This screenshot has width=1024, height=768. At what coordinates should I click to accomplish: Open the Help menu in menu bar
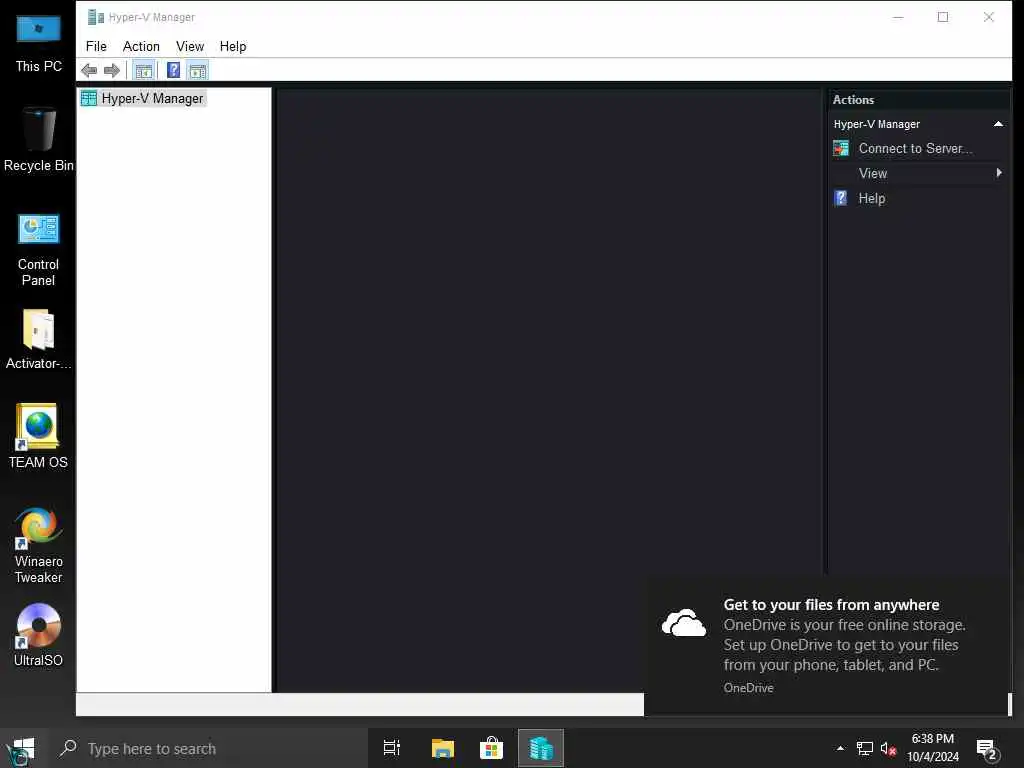[233, 46]
